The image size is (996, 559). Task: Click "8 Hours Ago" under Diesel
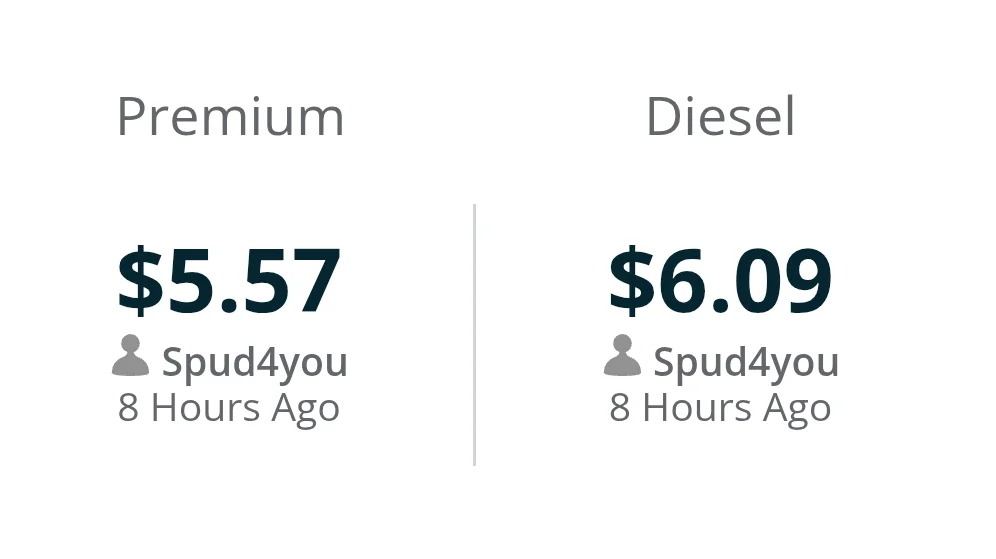point(720,408)
